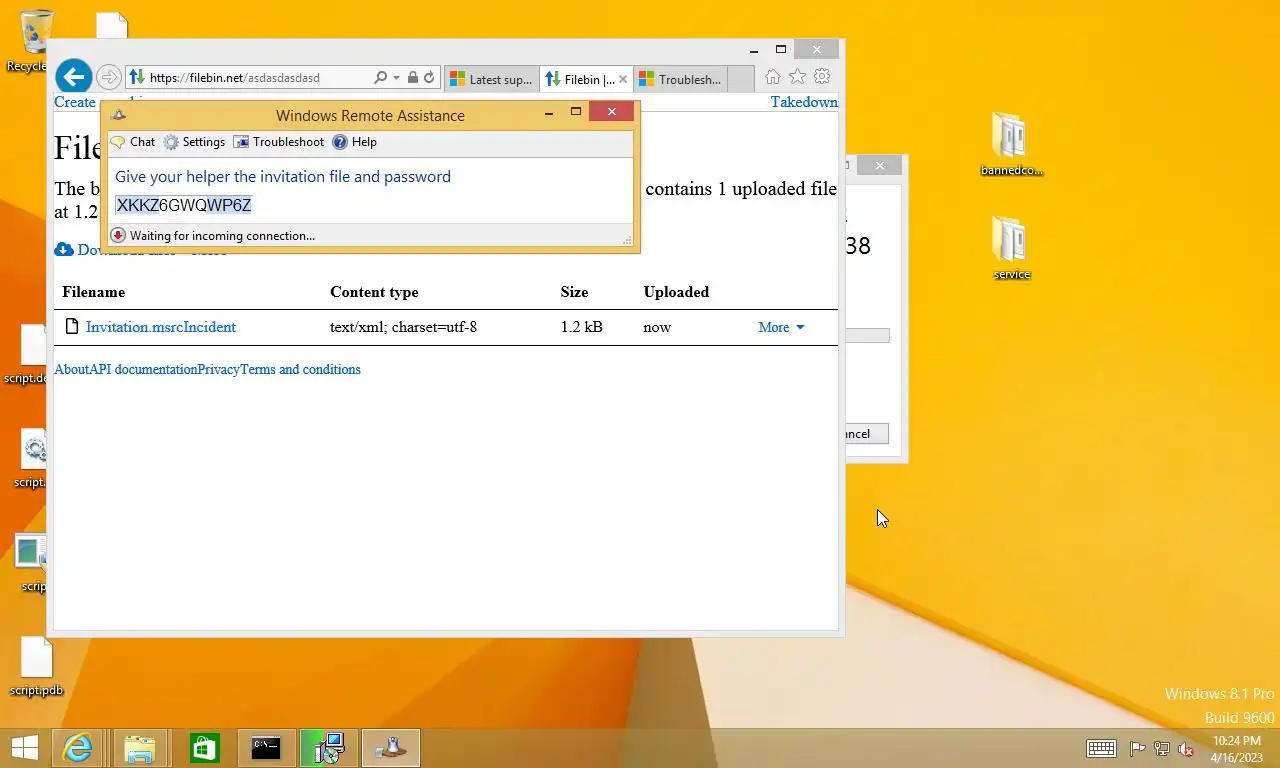Click the cloud download icon
Screen dimensions: 1280x768
64,250
